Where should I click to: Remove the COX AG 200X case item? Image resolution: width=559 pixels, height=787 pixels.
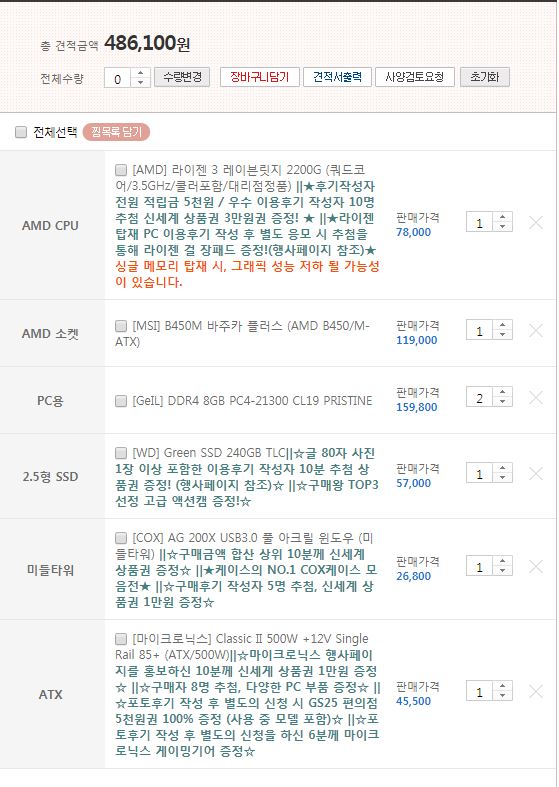535,567
